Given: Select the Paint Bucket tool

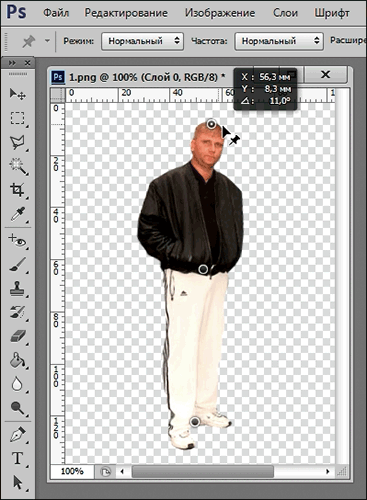Looking at the screenshot, I should [17, 360].
